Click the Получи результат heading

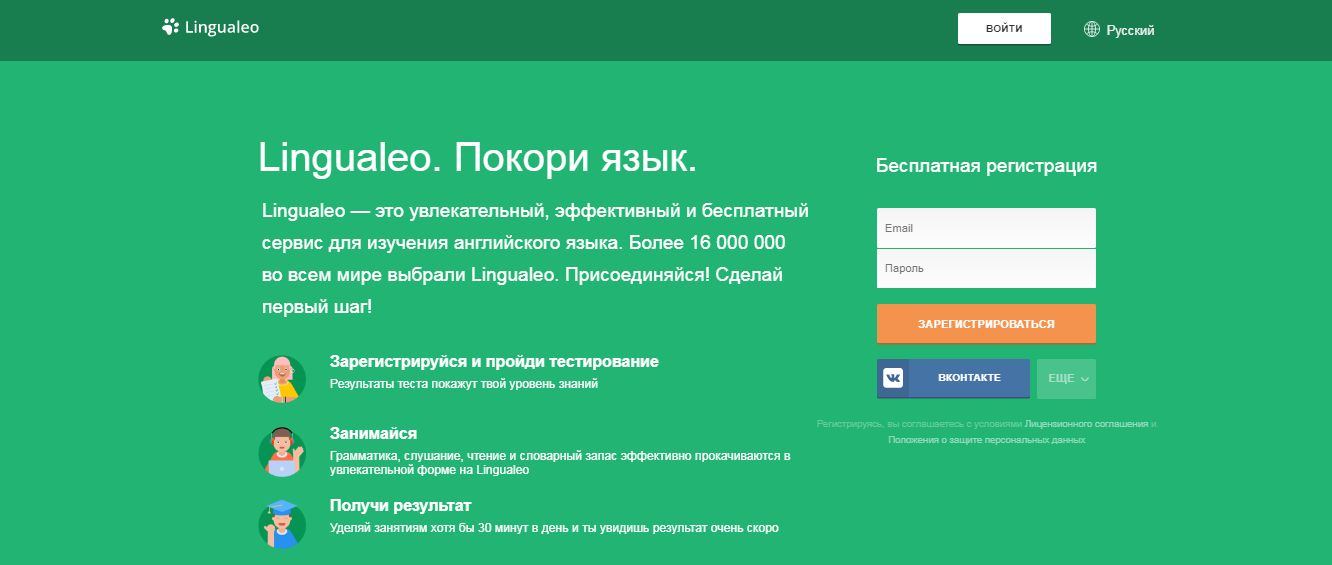click(400, 505)
